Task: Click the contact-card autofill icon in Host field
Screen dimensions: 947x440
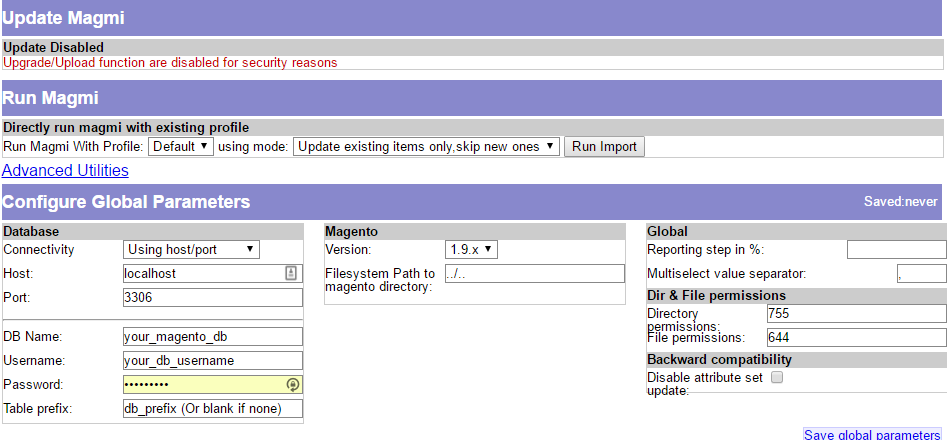Action: [291, 273]
